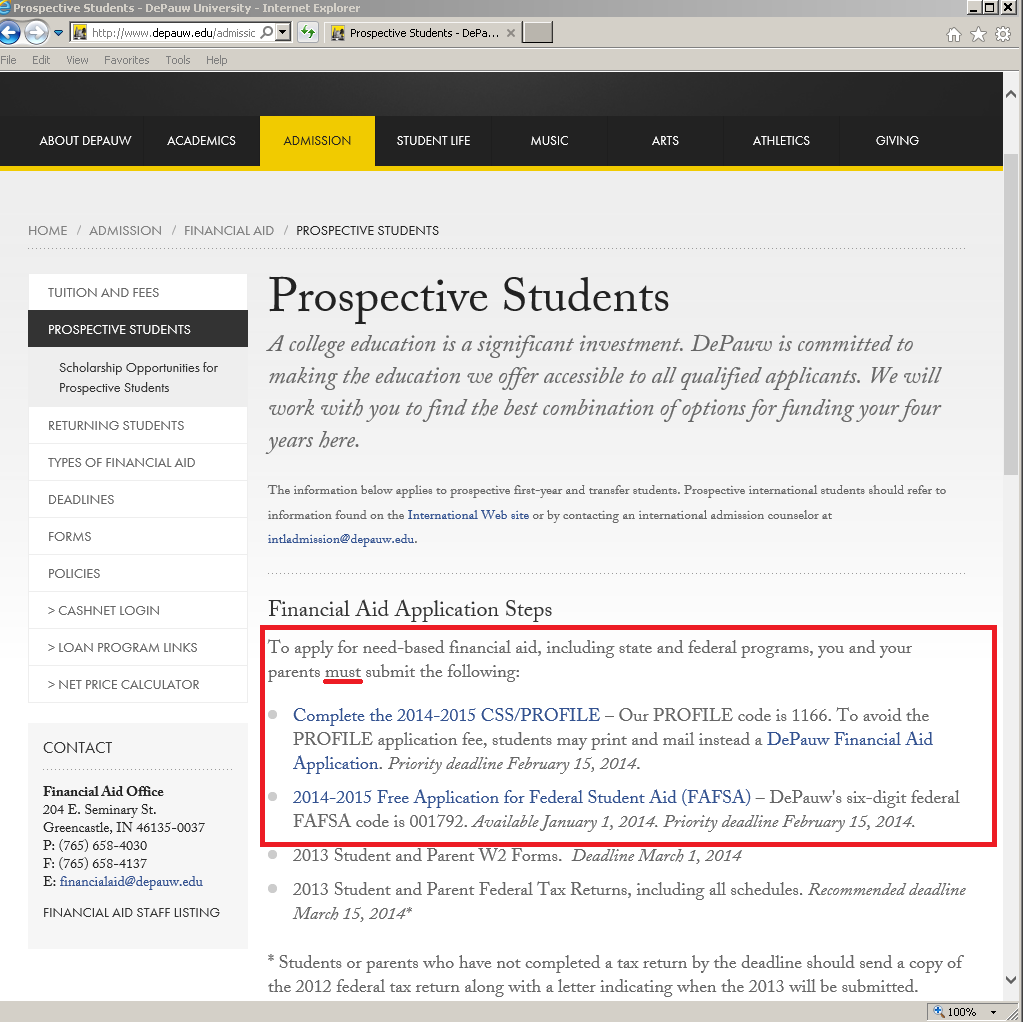1023x1022 pixels.
Task: Click the Refresh page icon
Action: point(308,33)
